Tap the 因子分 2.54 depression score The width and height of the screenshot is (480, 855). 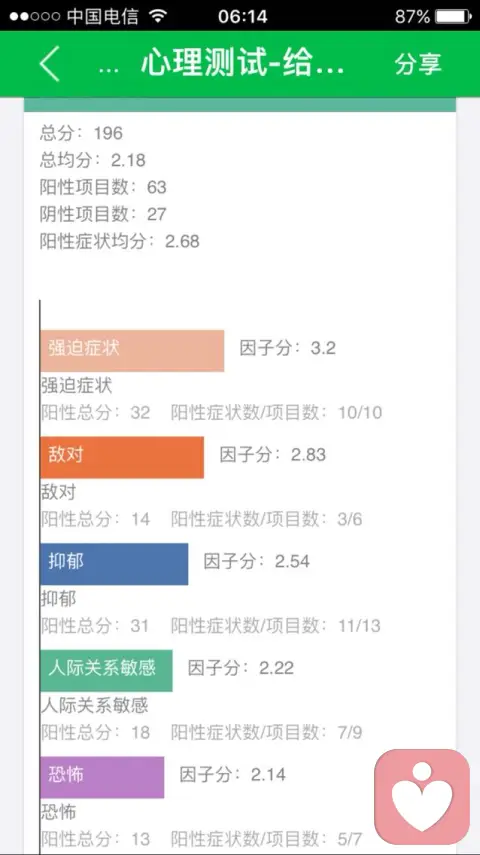(x=256, y=561)
